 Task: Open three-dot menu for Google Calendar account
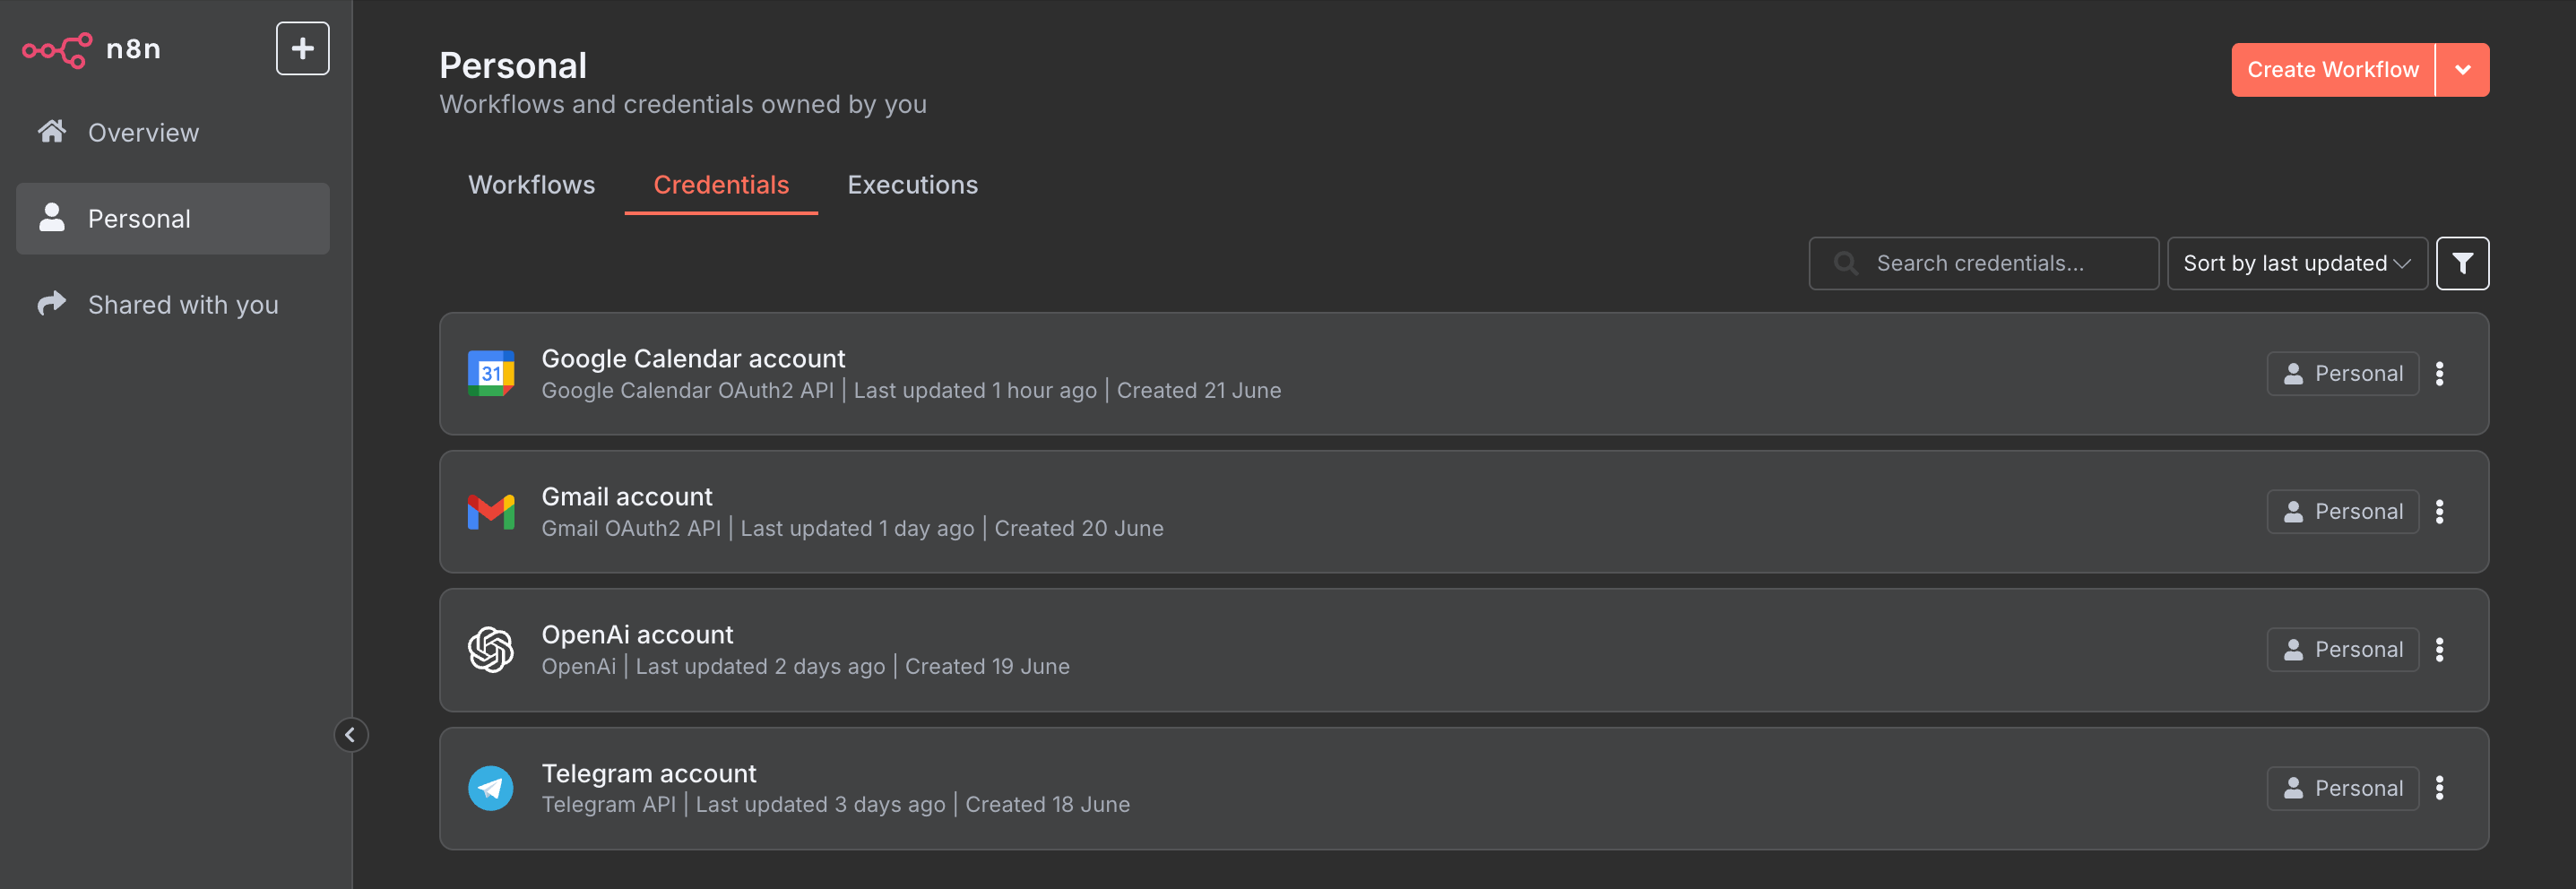click(x=2439, y=373)
